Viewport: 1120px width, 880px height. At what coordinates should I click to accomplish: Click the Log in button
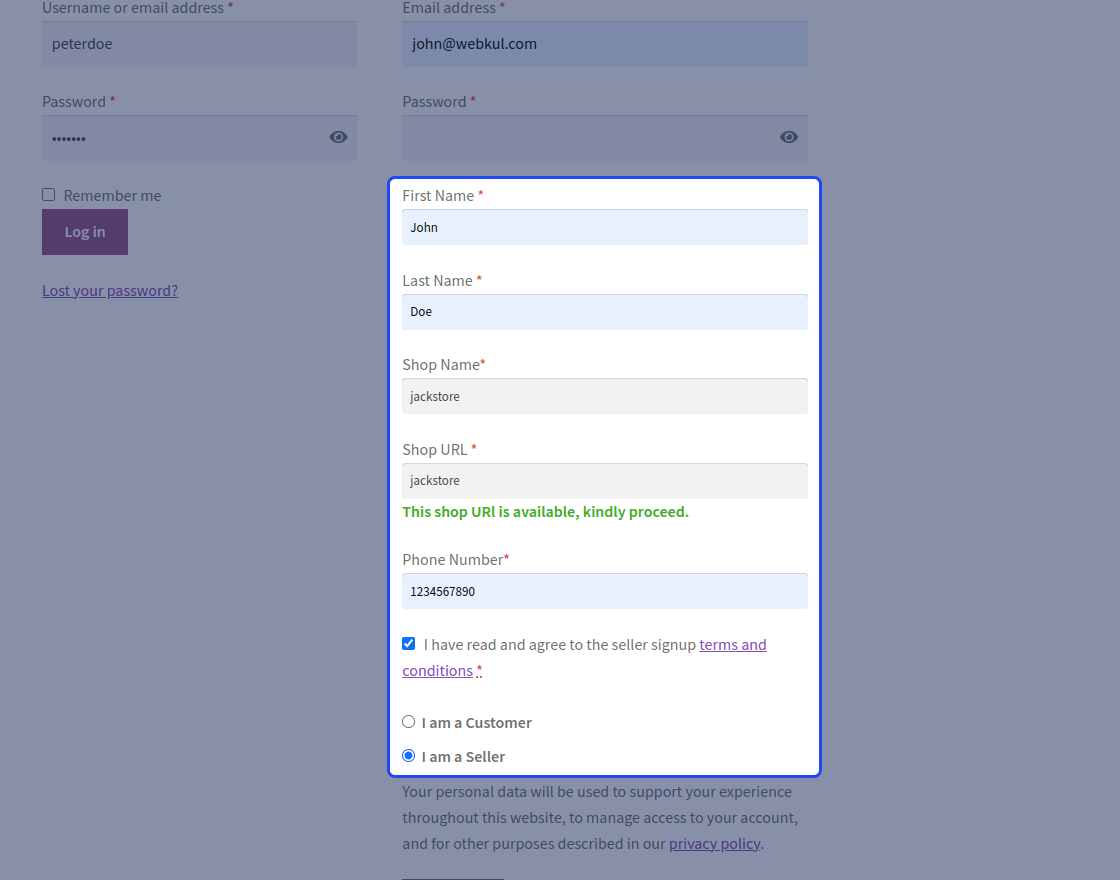[84, 231]
